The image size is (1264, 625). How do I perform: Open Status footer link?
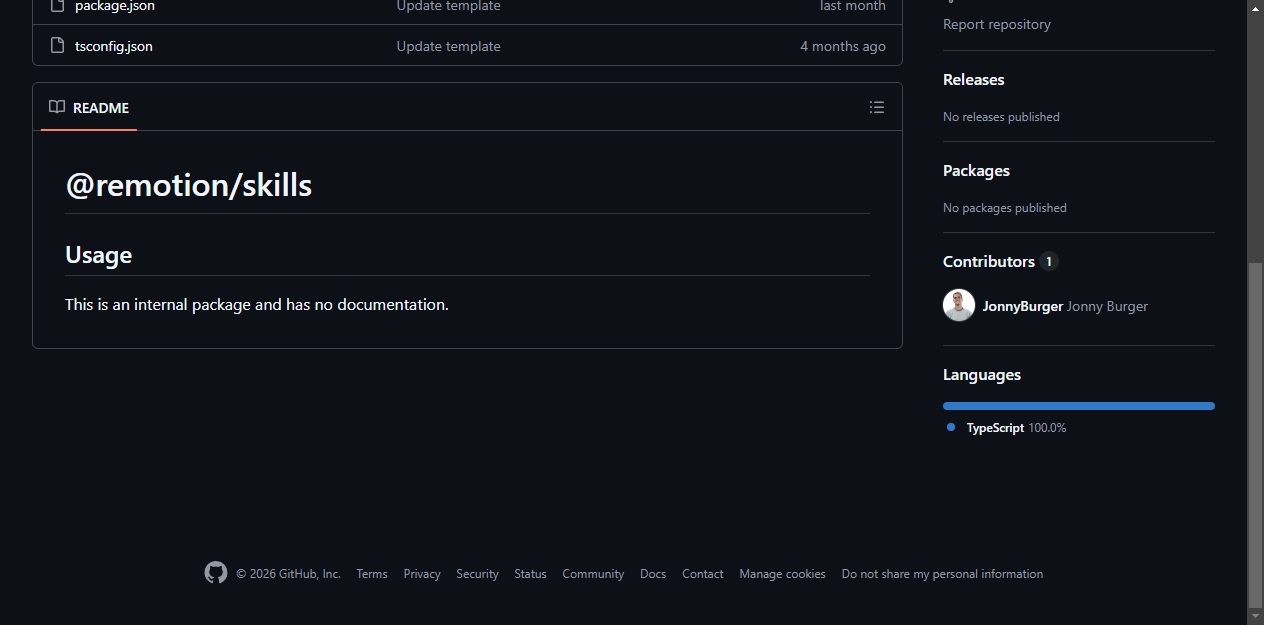(531, 574)
